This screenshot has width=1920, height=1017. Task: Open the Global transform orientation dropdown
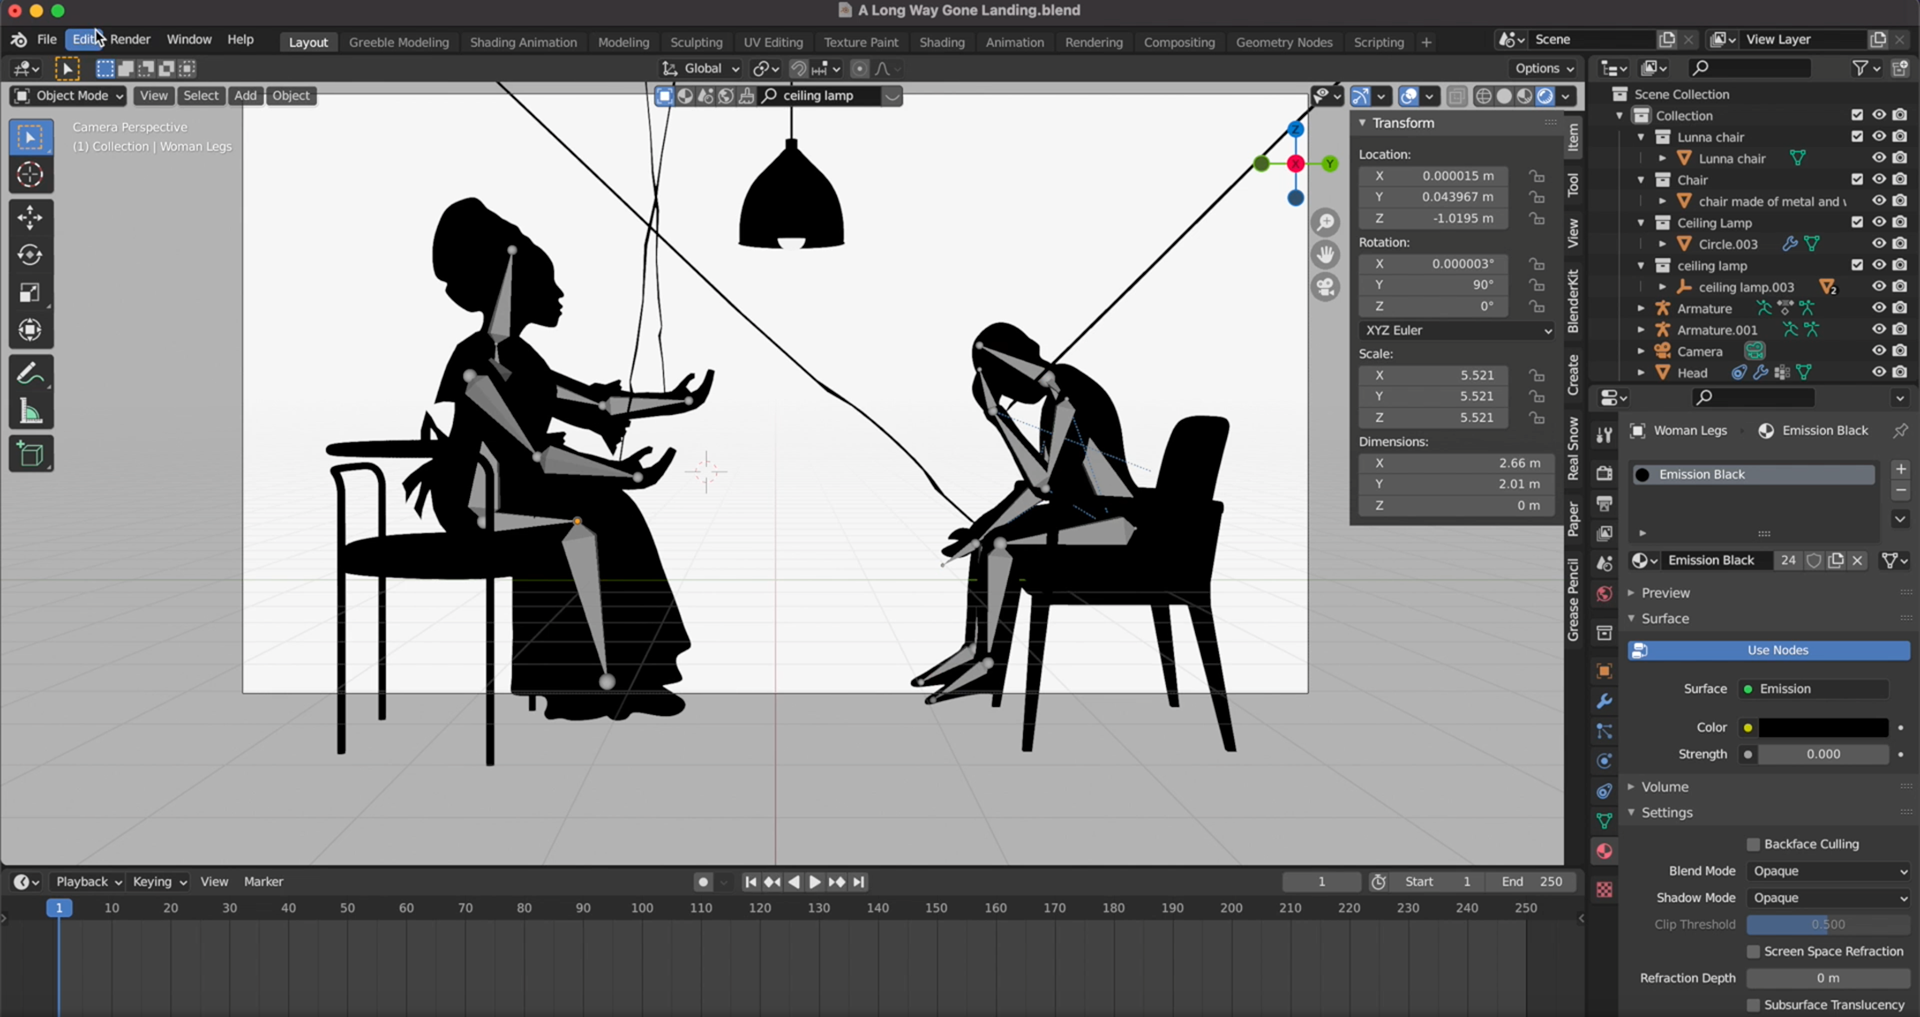(701, 69)
